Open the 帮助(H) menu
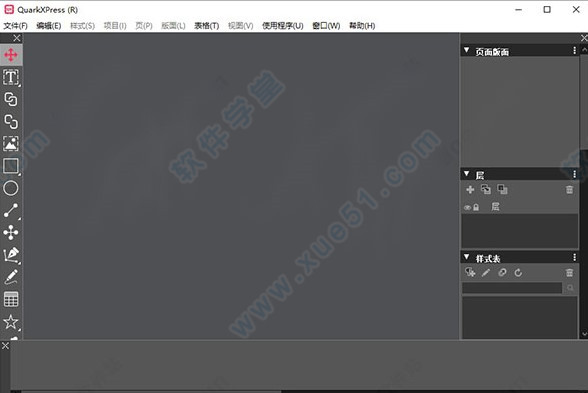The width and height of the screenshot is (588, 393). (362, 26)
